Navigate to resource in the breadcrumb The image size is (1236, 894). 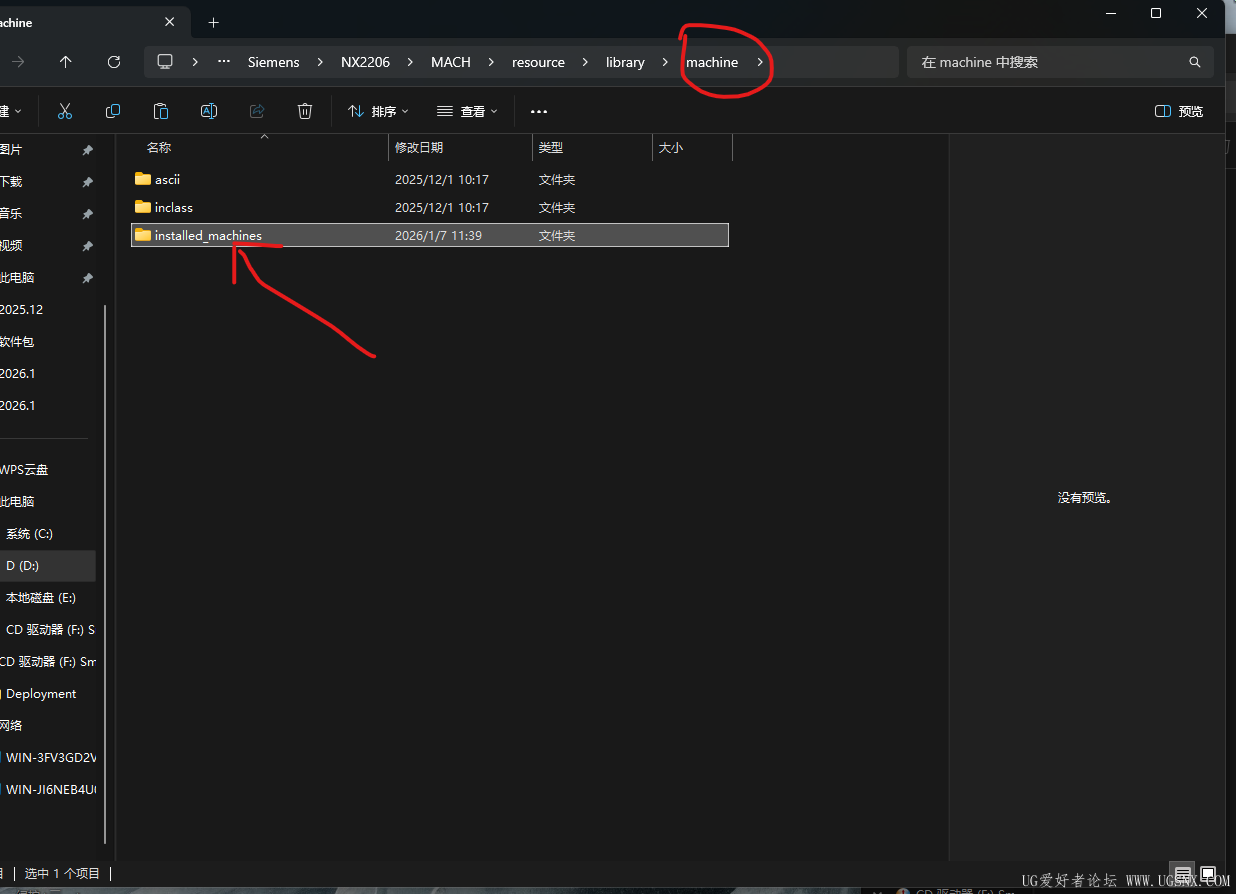tap(538, 62)
